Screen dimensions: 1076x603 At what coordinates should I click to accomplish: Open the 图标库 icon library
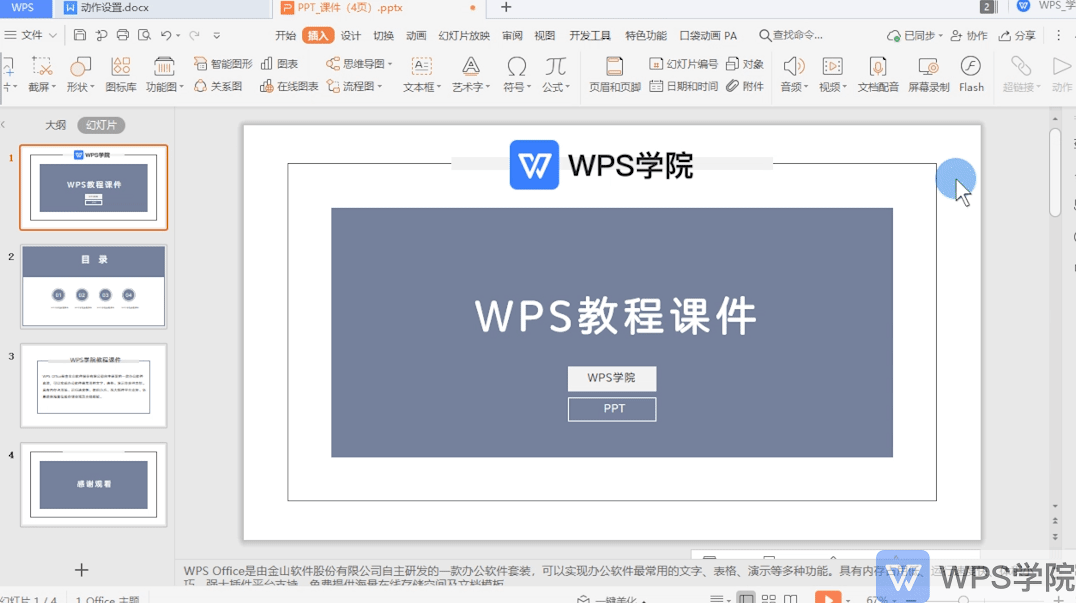click(121, 74)
